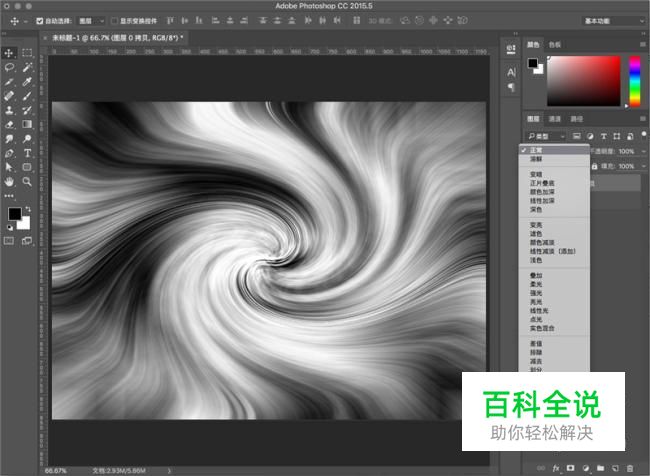Reset default foreground and background colors

pos(10,227)
